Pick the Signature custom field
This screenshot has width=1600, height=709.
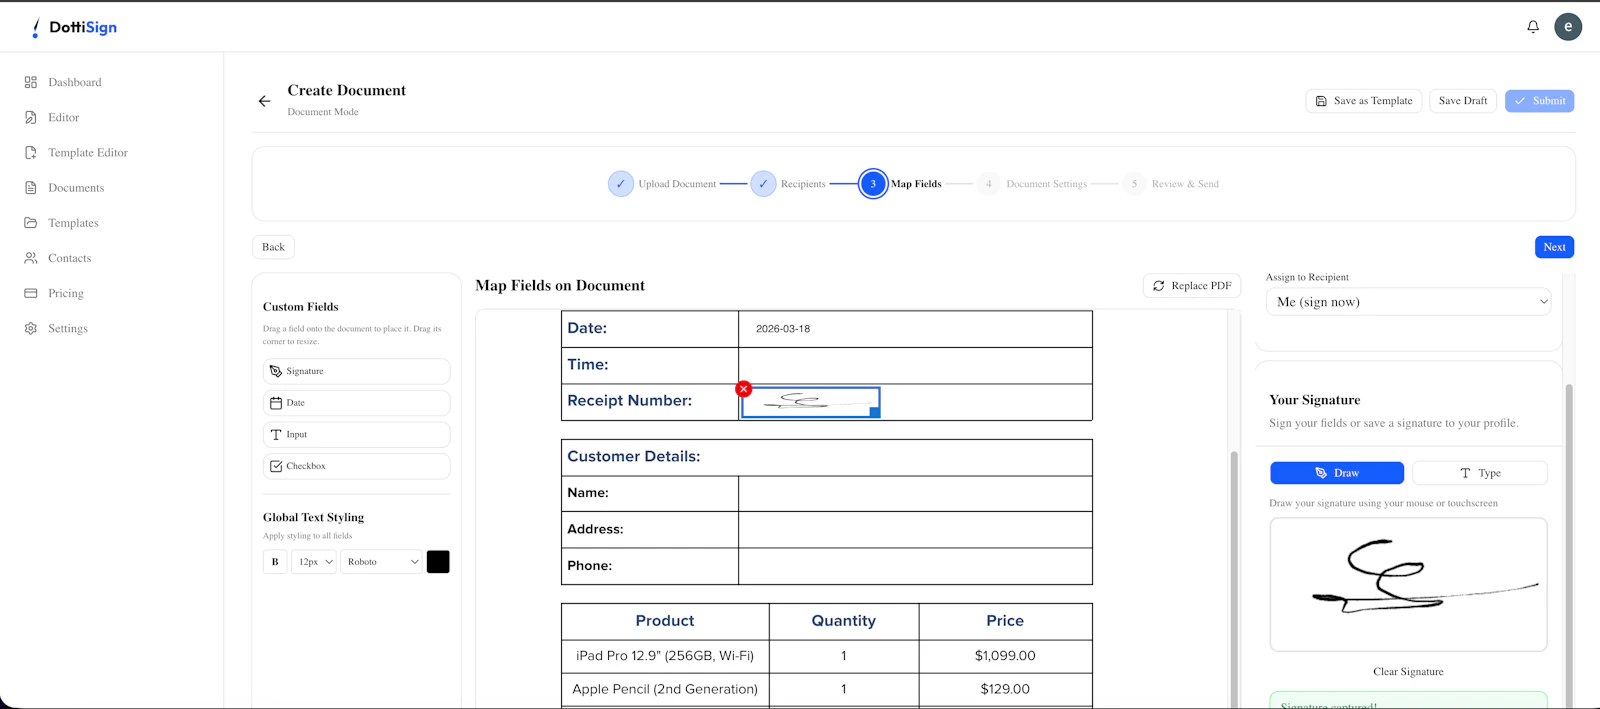pyautogui.click(x=356, y=371)
